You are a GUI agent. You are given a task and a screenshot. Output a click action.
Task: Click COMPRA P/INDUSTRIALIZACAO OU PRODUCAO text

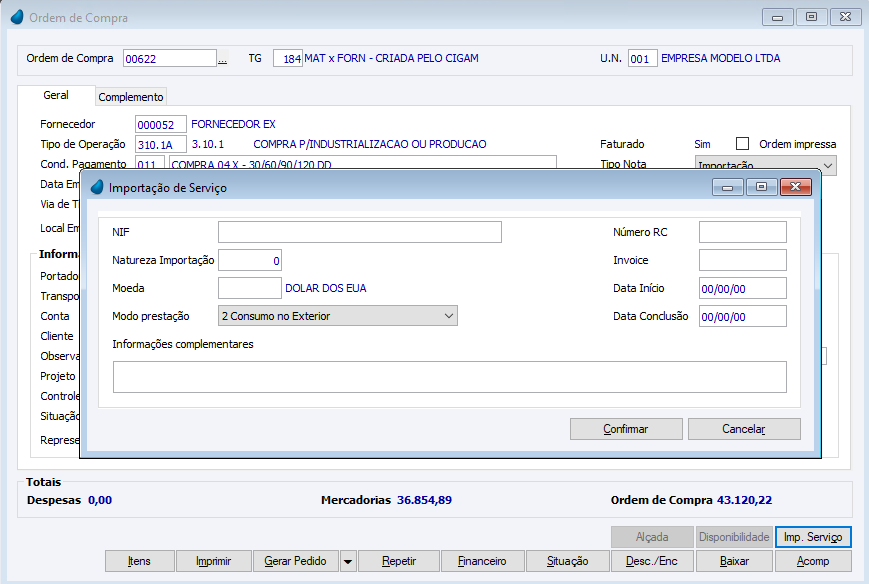(x=370, y=144)
